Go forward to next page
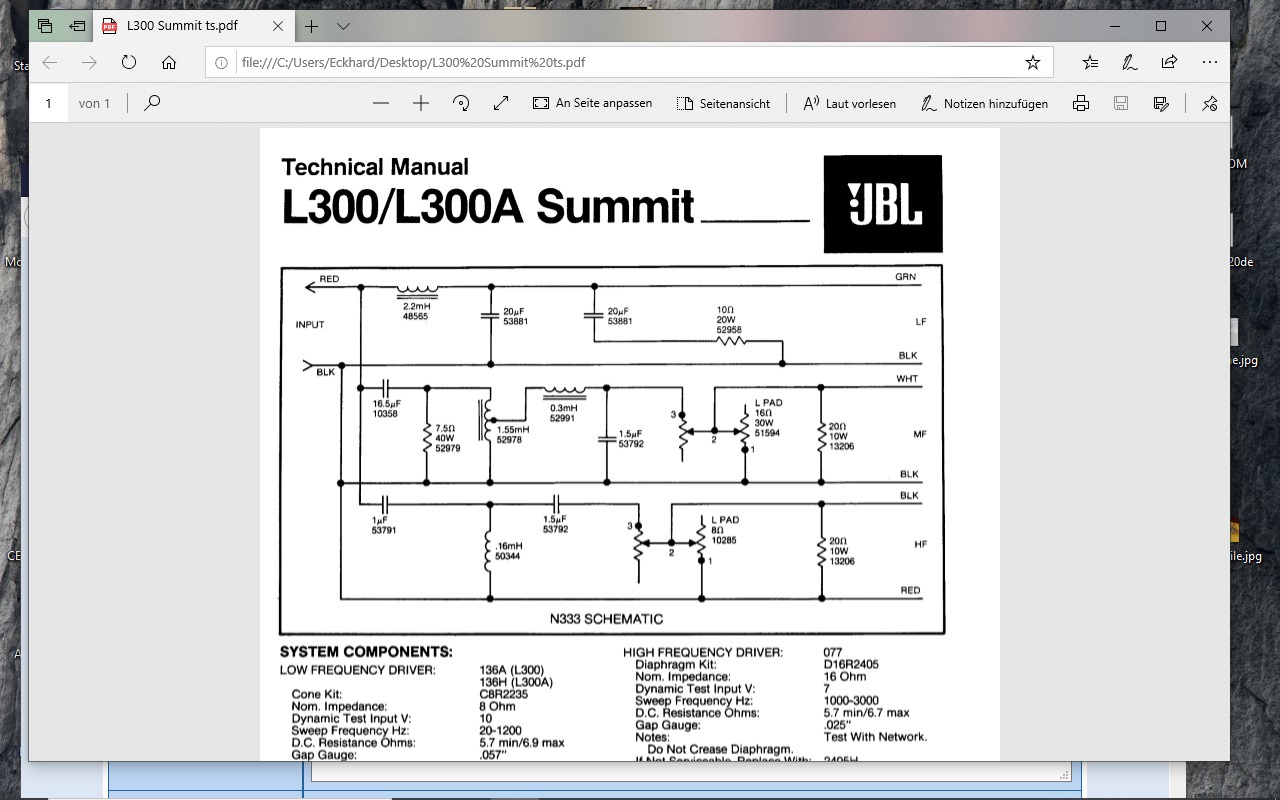1280x800 pixels. [x=89, y=62]
